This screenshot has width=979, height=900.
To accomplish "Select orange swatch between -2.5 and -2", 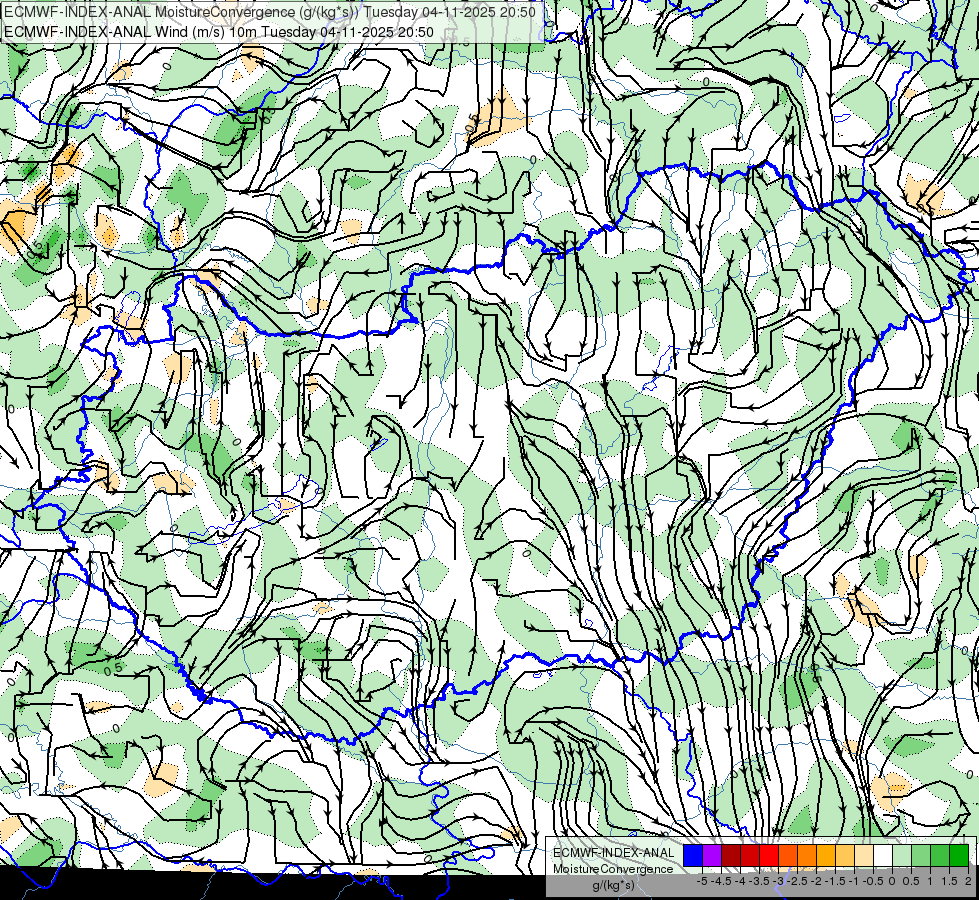I will (x=807, y=856).
